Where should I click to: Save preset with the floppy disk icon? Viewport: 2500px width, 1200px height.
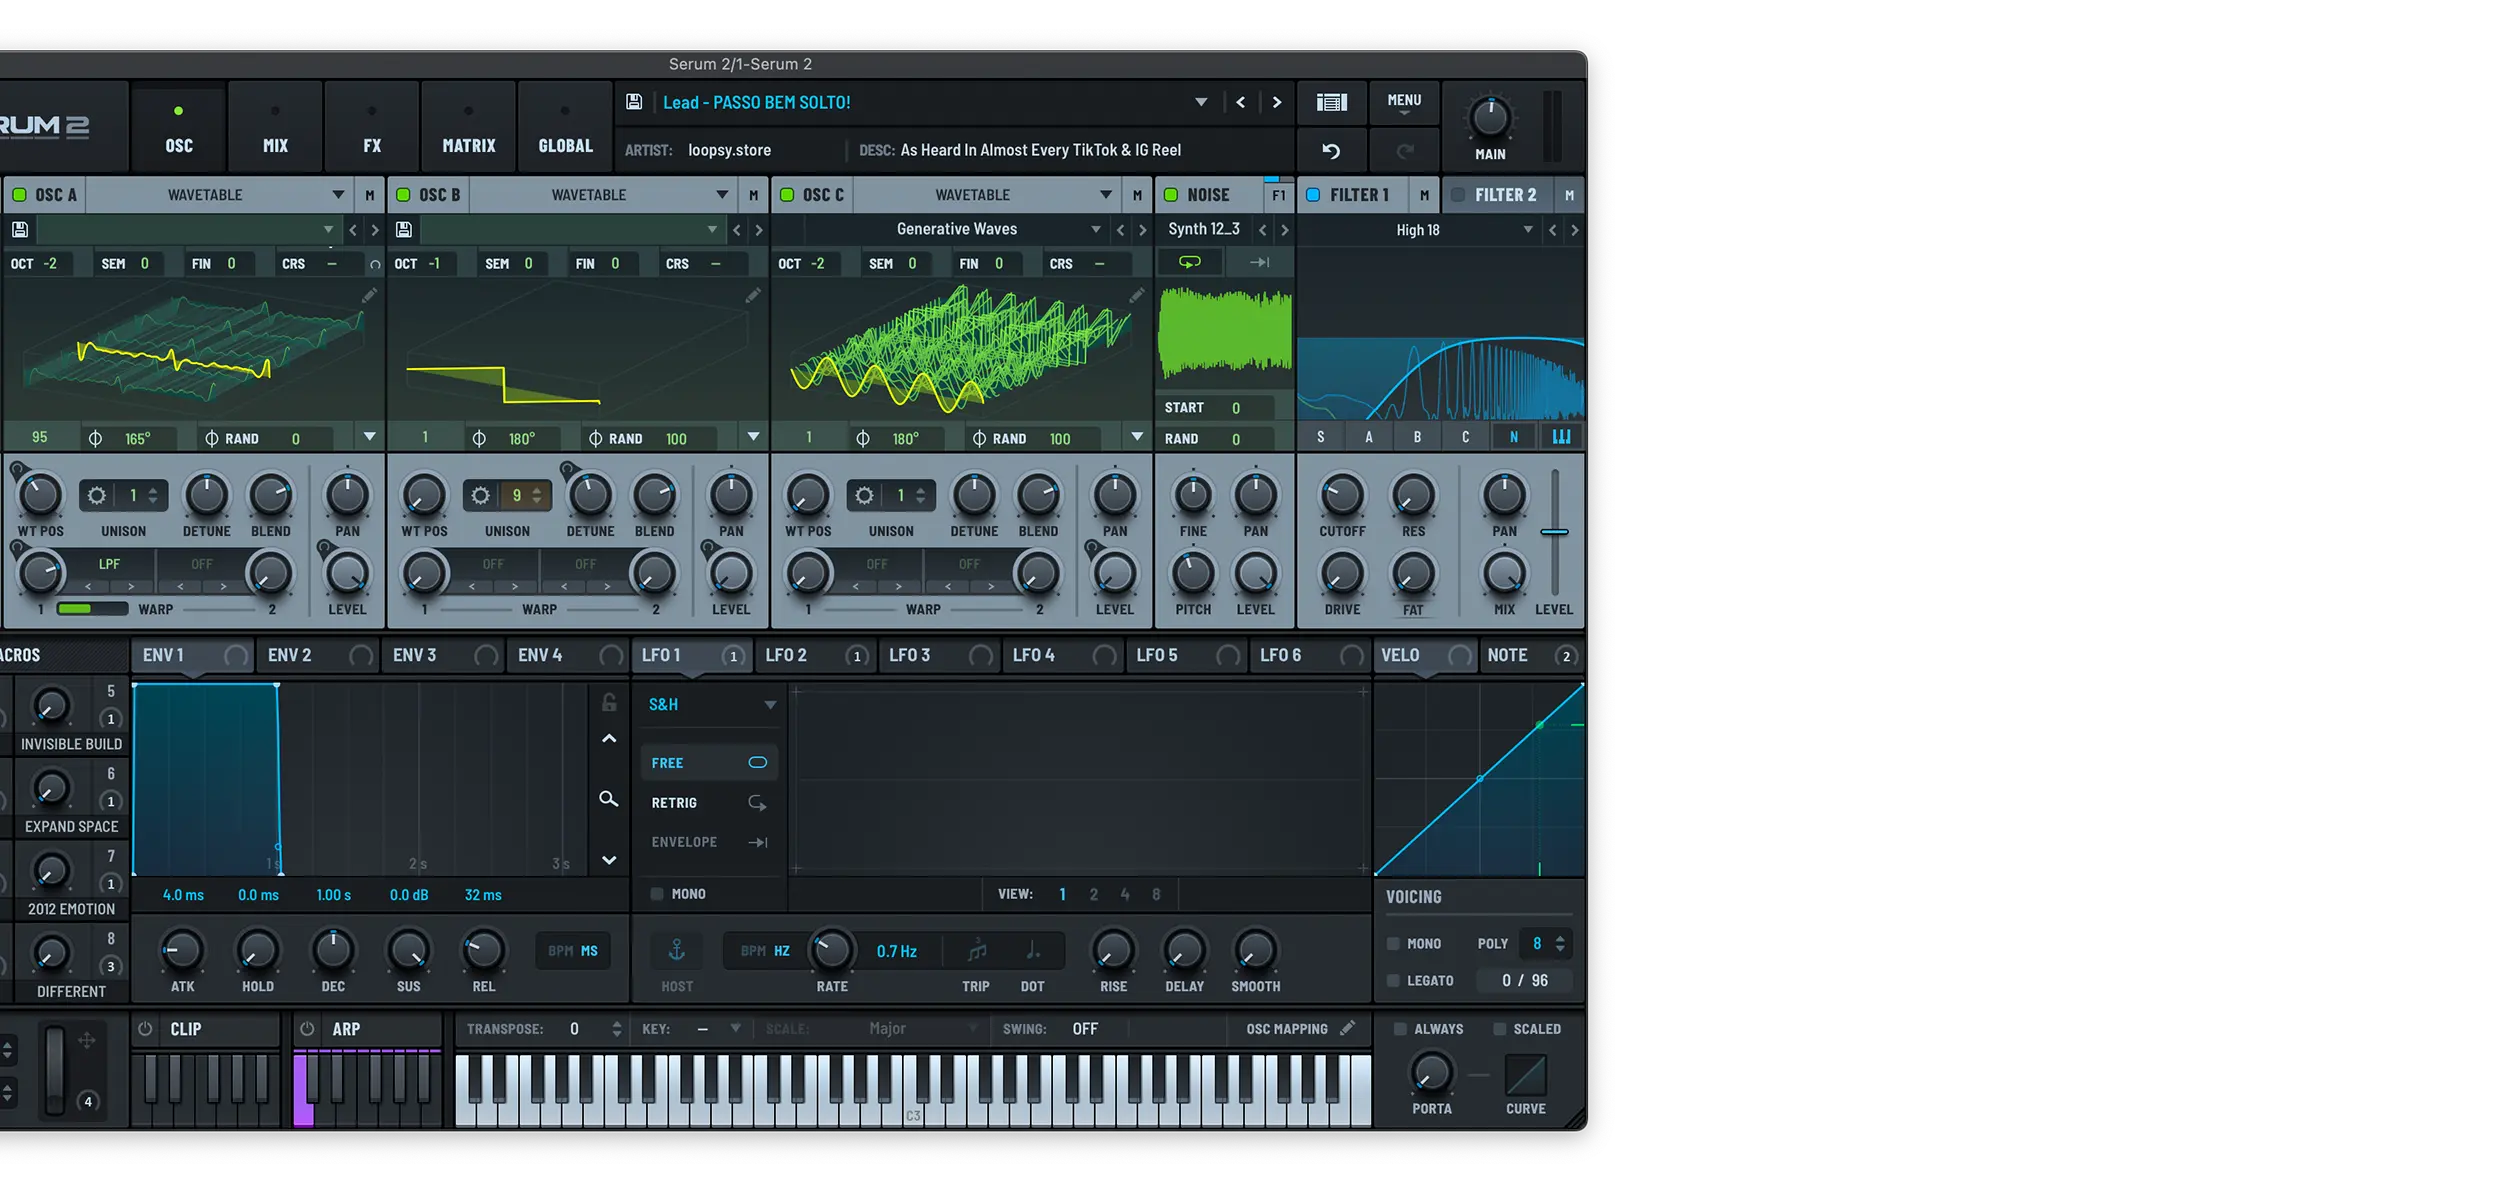click(634, 102)
